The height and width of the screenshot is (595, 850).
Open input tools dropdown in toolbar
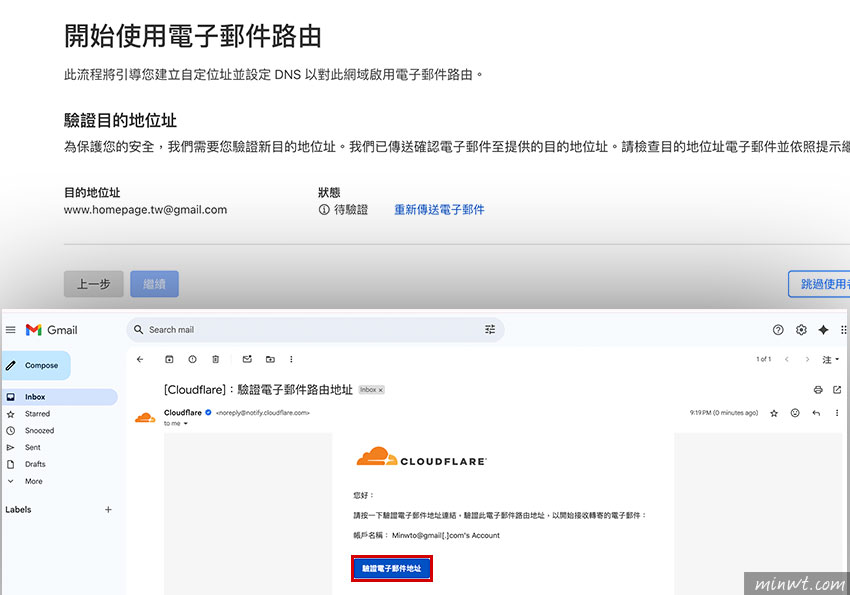[x=830, y=359]
